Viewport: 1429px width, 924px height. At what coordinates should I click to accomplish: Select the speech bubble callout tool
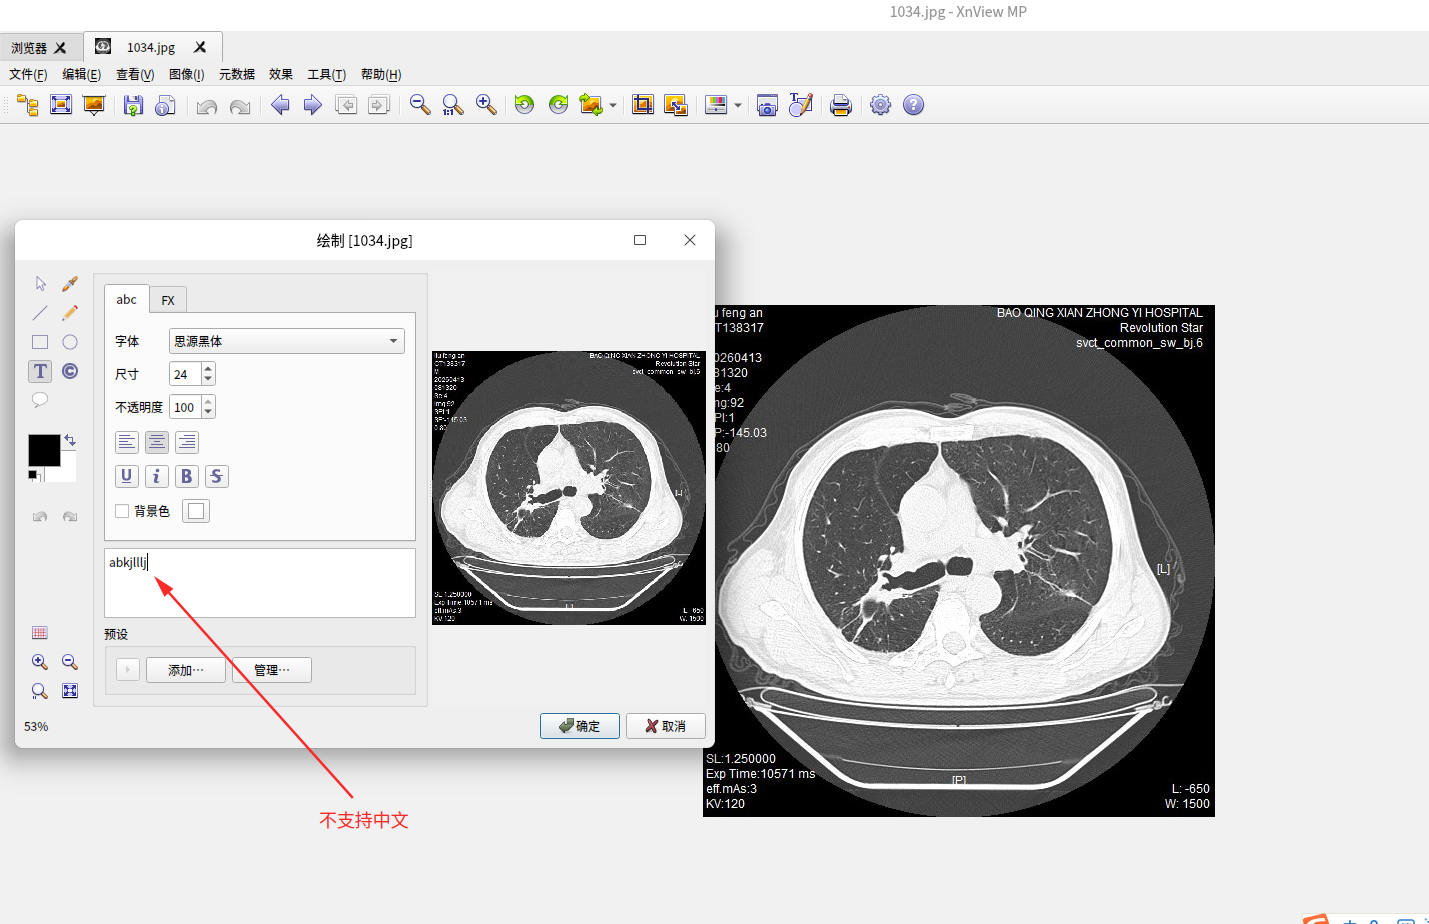point(40,400)
